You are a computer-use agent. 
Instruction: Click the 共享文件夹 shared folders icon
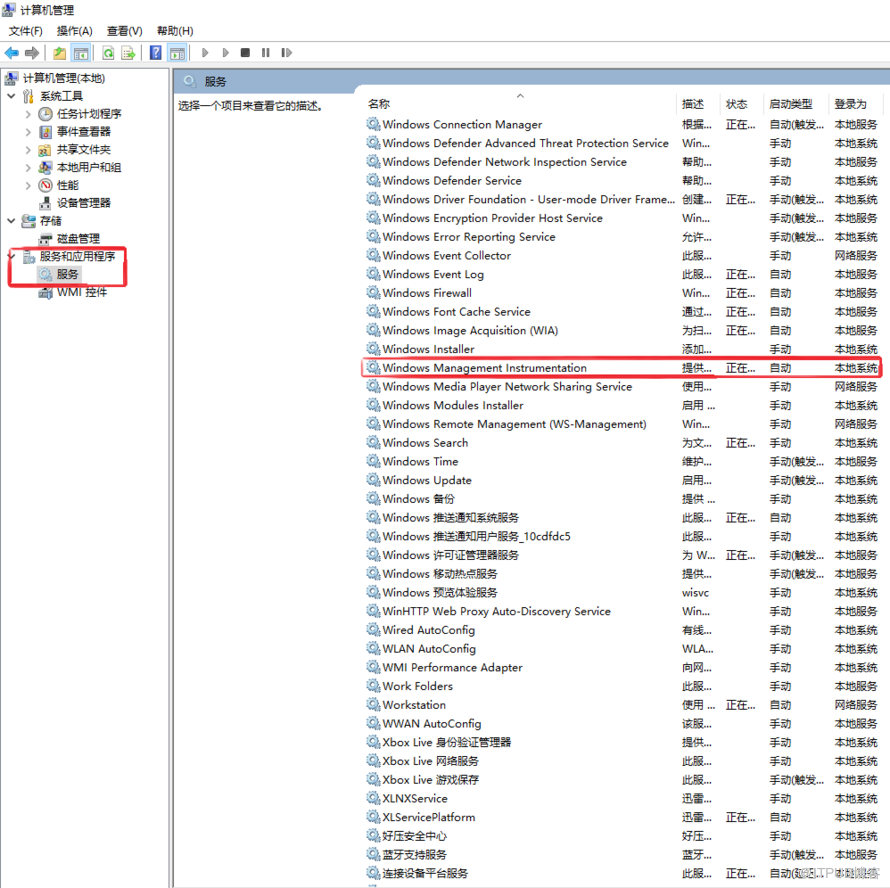click(x=45, y=149)
